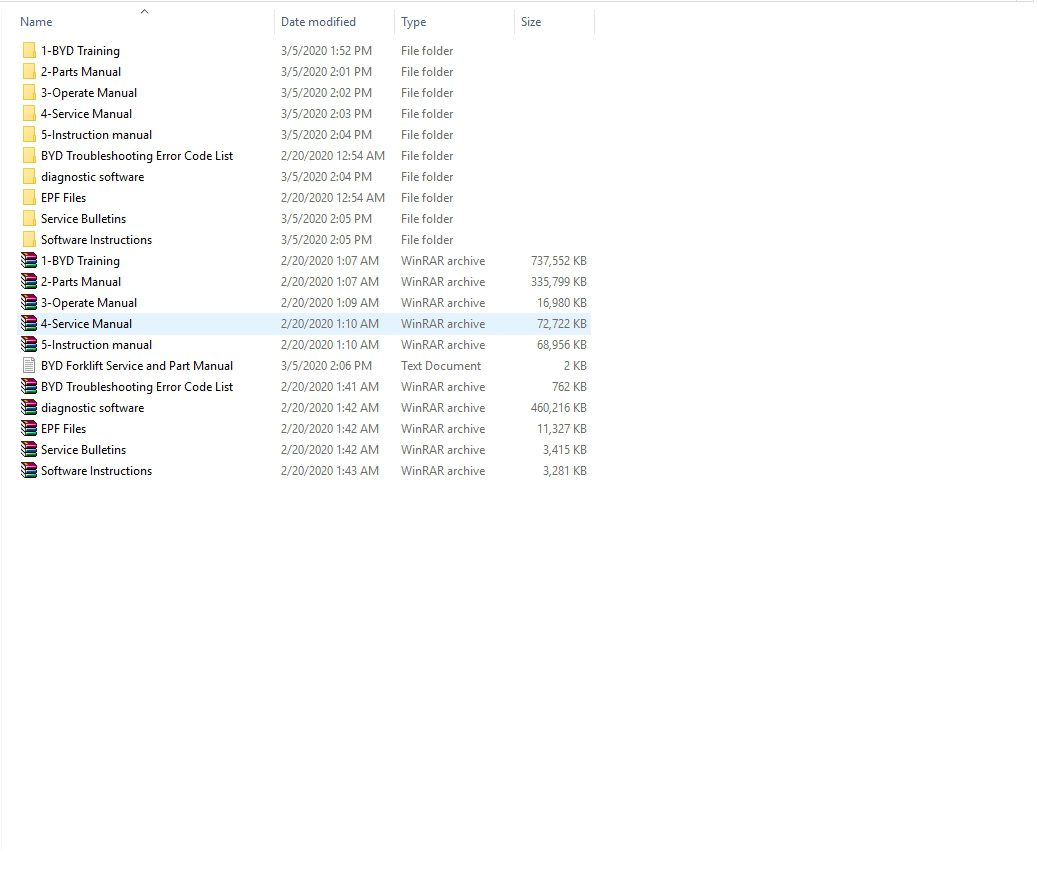Click the 11,327 KB size value

pos(561,429)
